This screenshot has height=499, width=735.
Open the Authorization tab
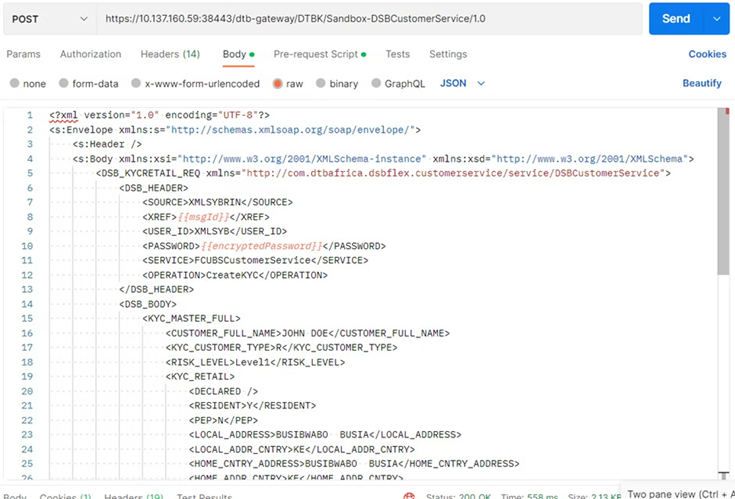[90, 54]
